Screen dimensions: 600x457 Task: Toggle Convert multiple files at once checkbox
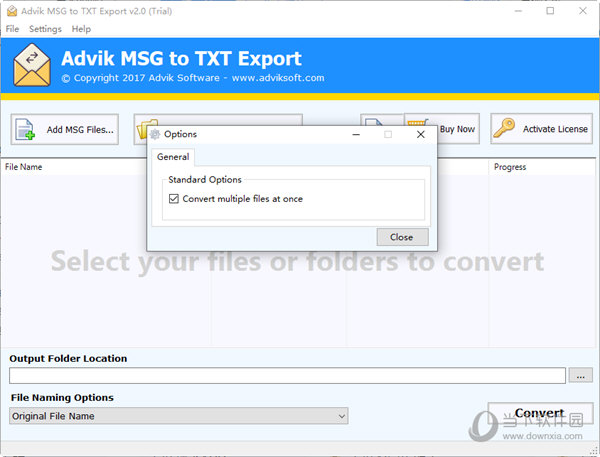pyautogui.click(x=174, y=199)
